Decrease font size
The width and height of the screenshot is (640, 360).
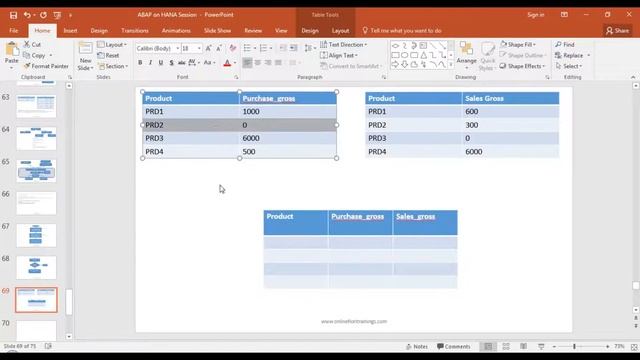pos(219,48)
